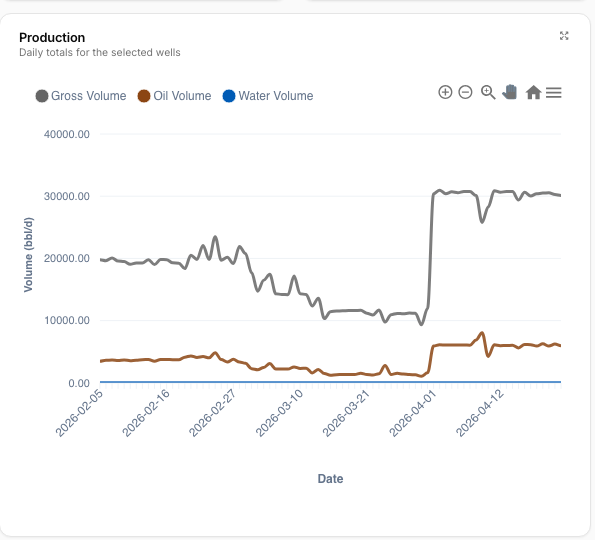The image size is (595, 540).
Task: Click the chart Zoom Out minus icon
Action: pos(465,92)
